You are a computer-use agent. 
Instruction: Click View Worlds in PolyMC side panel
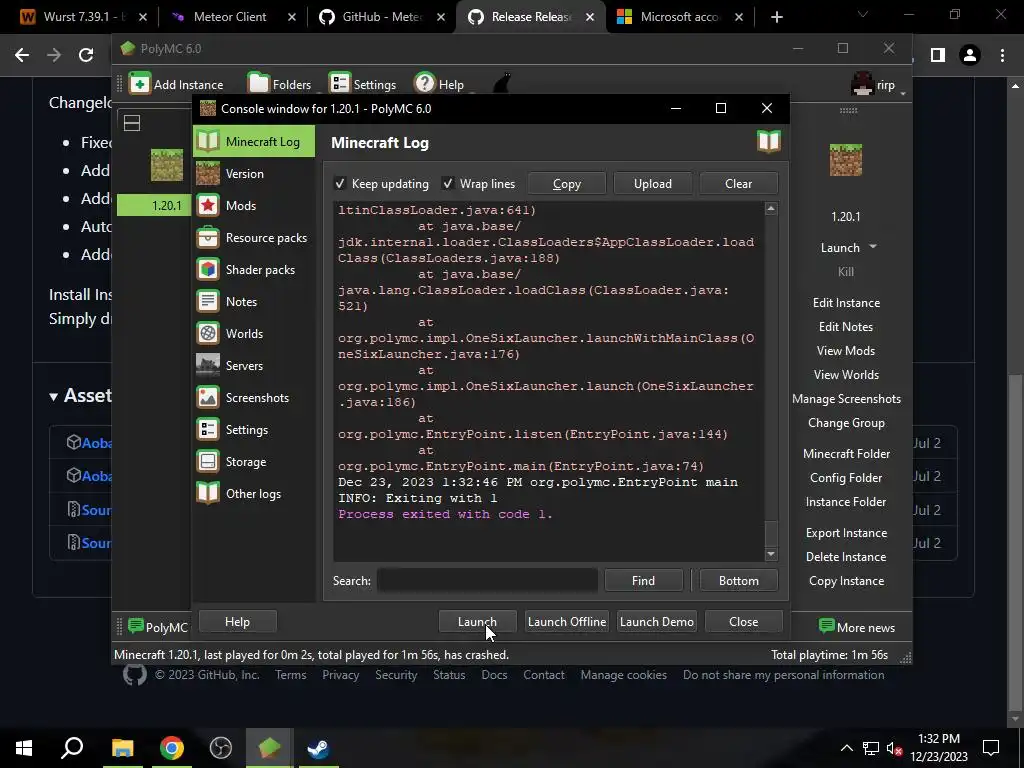pyautogui.click(x=846, y=375)
